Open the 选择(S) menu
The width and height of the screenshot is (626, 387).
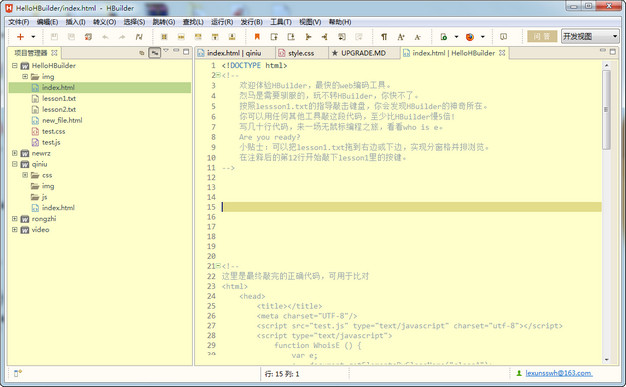(x=134, y=22)
